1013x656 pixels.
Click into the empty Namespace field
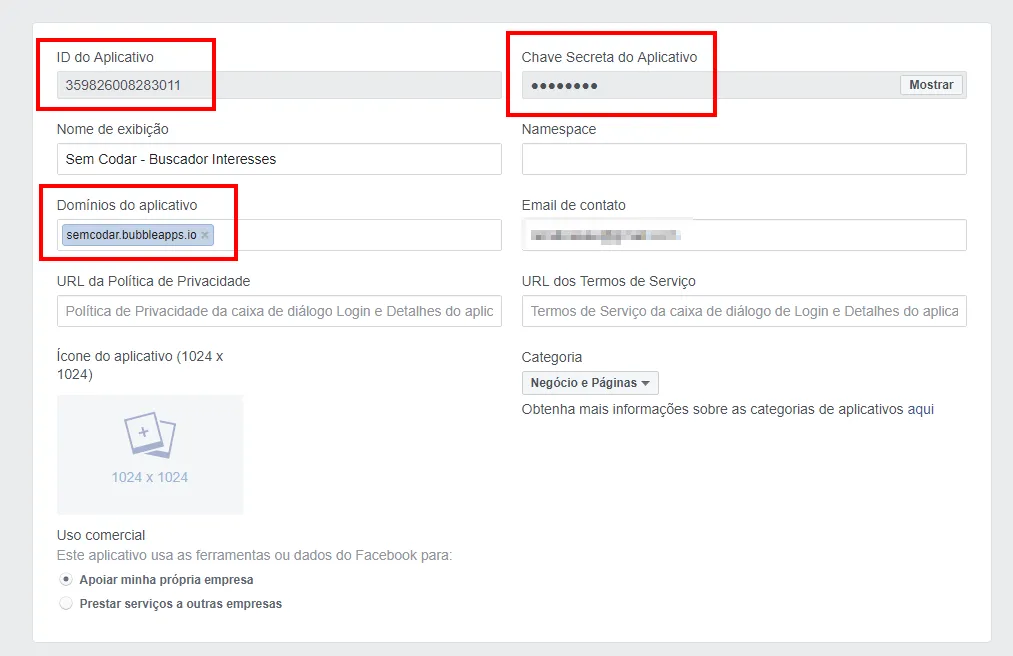click(744, 159)
